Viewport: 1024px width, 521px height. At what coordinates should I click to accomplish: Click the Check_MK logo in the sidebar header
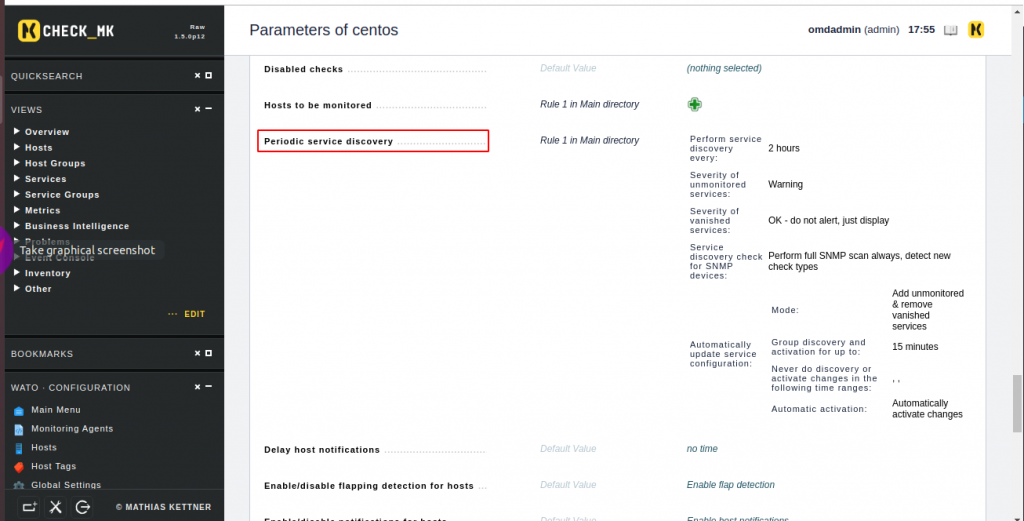[x=66, y=31]
